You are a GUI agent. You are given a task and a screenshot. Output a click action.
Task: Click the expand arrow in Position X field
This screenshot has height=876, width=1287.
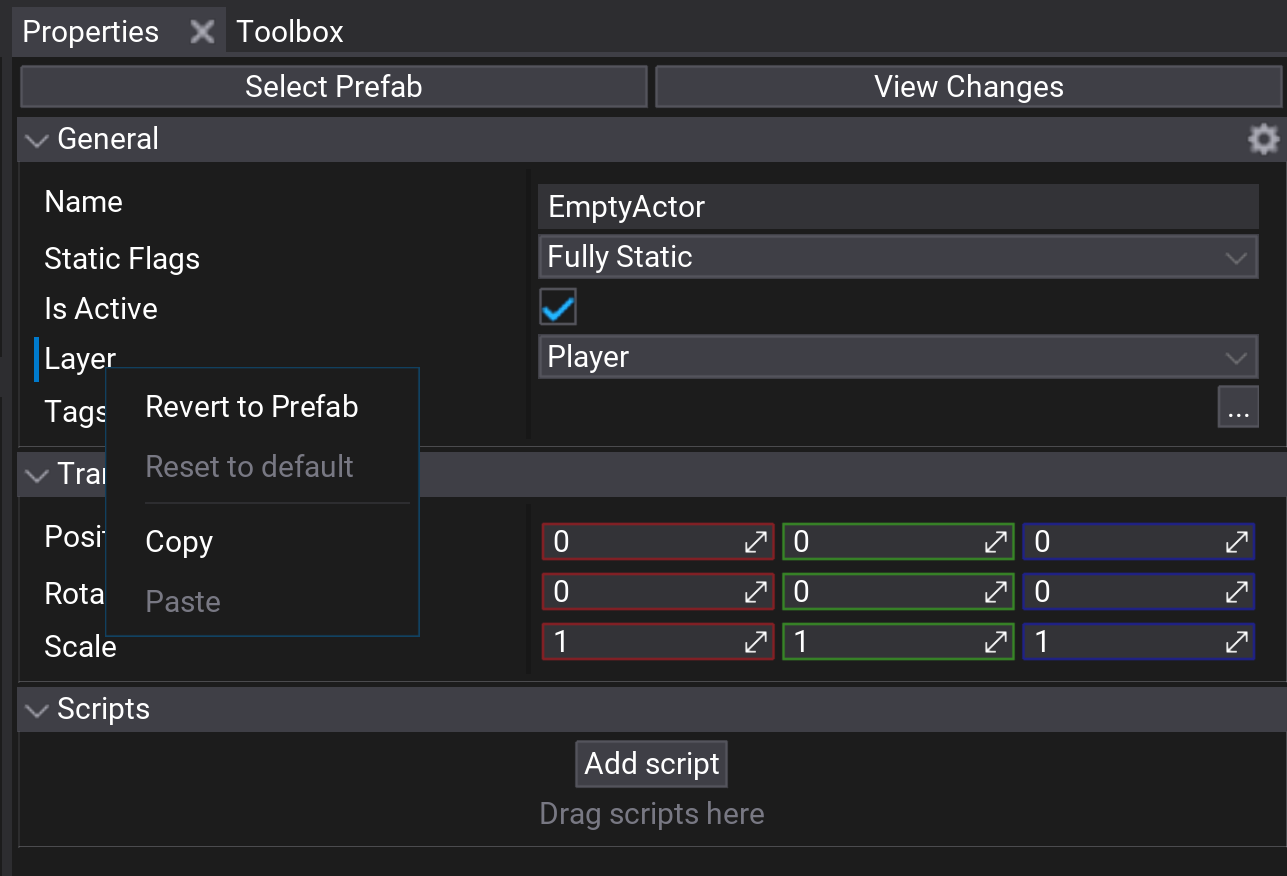[756, 541]
